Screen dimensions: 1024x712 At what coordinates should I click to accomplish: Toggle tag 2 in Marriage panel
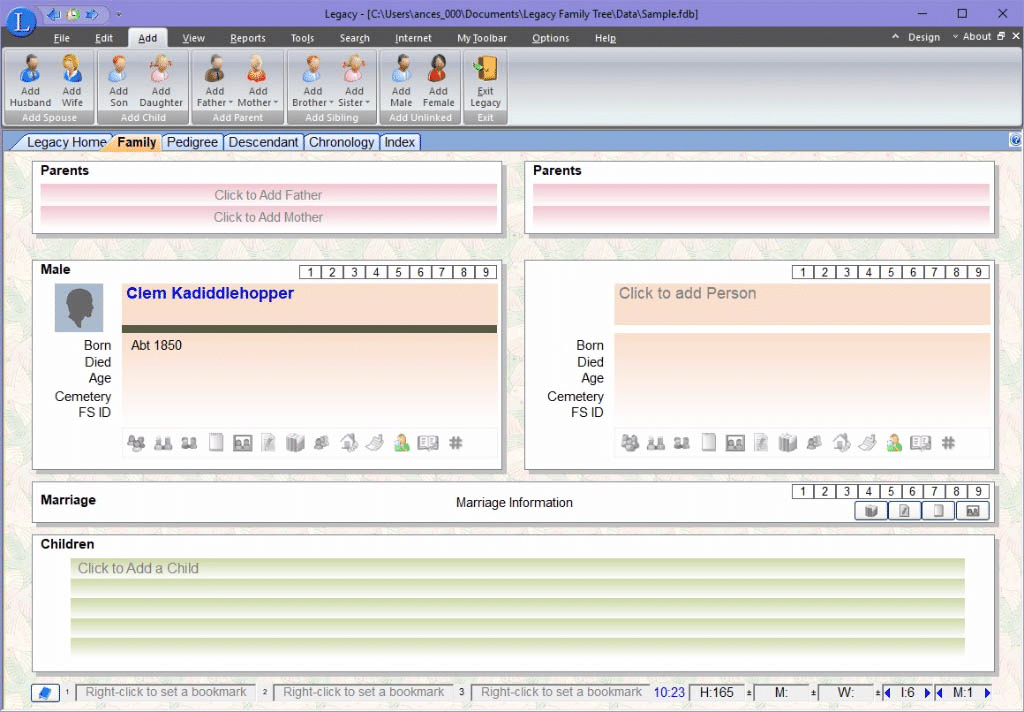click(x=825, y=492)
